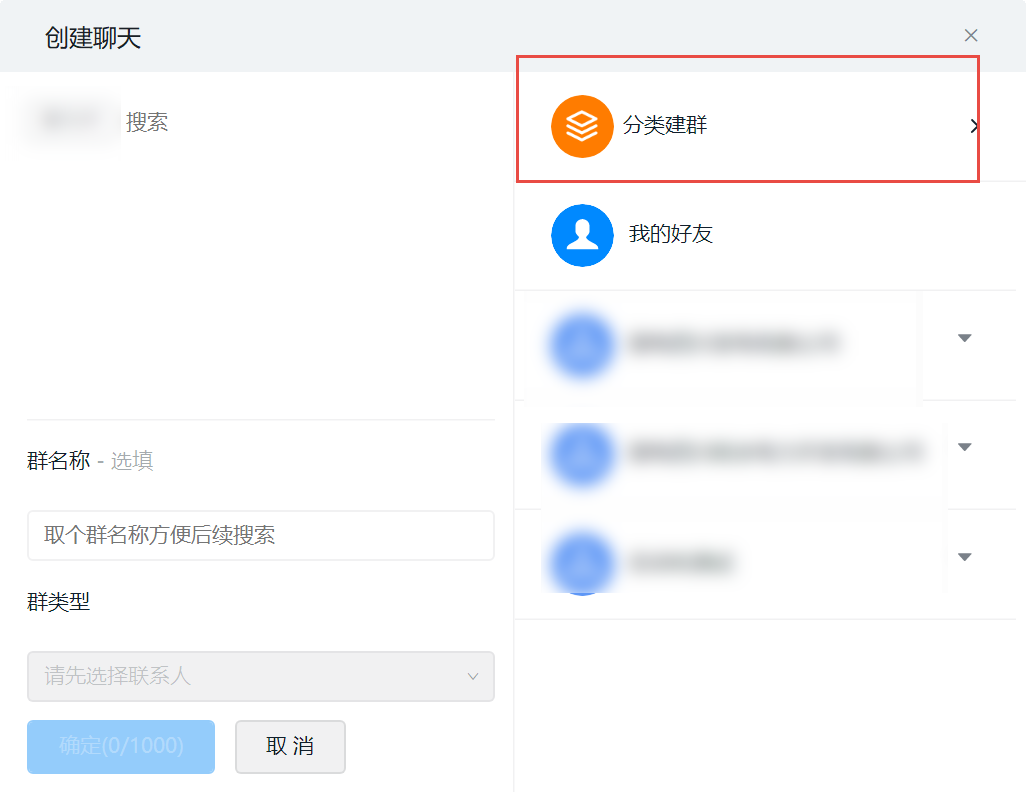Select the first blurred organization name

pos(733,344)
